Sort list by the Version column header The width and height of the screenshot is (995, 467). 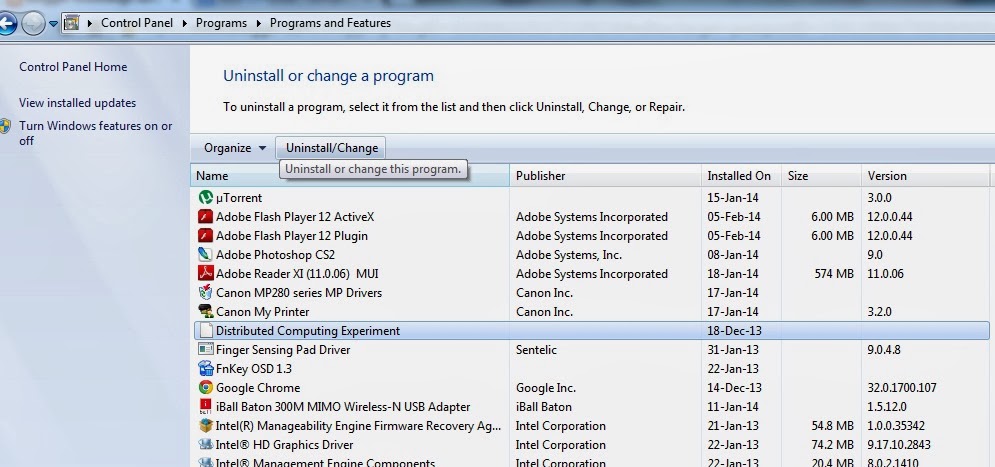[x=925, y=176]
